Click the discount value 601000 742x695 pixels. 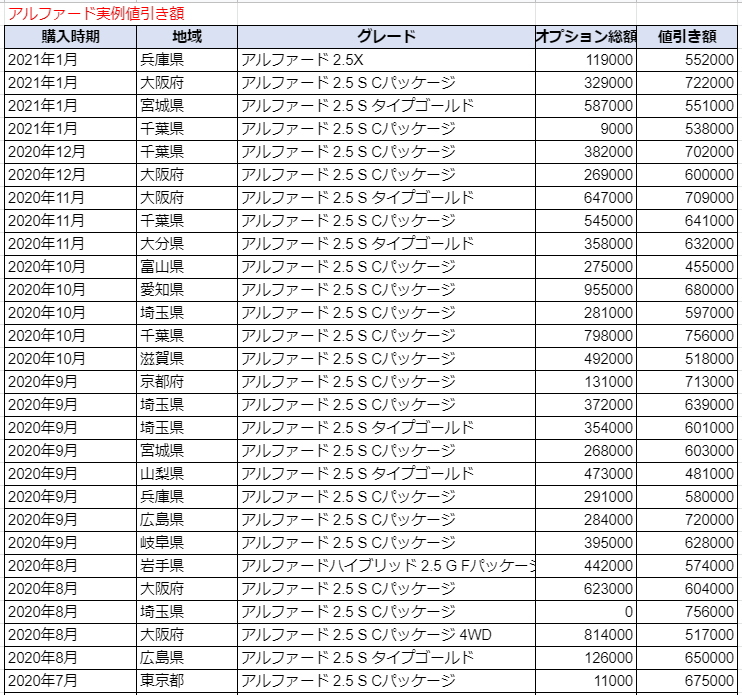point(687,428)
